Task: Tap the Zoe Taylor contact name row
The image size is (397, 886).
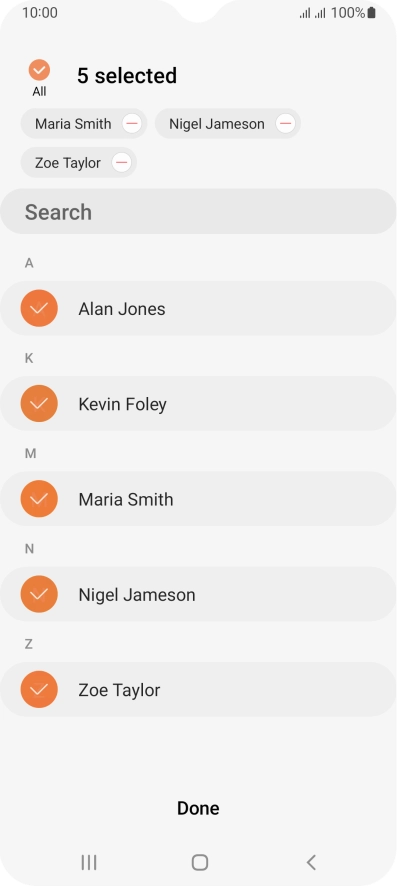Action: click(198, 689)
